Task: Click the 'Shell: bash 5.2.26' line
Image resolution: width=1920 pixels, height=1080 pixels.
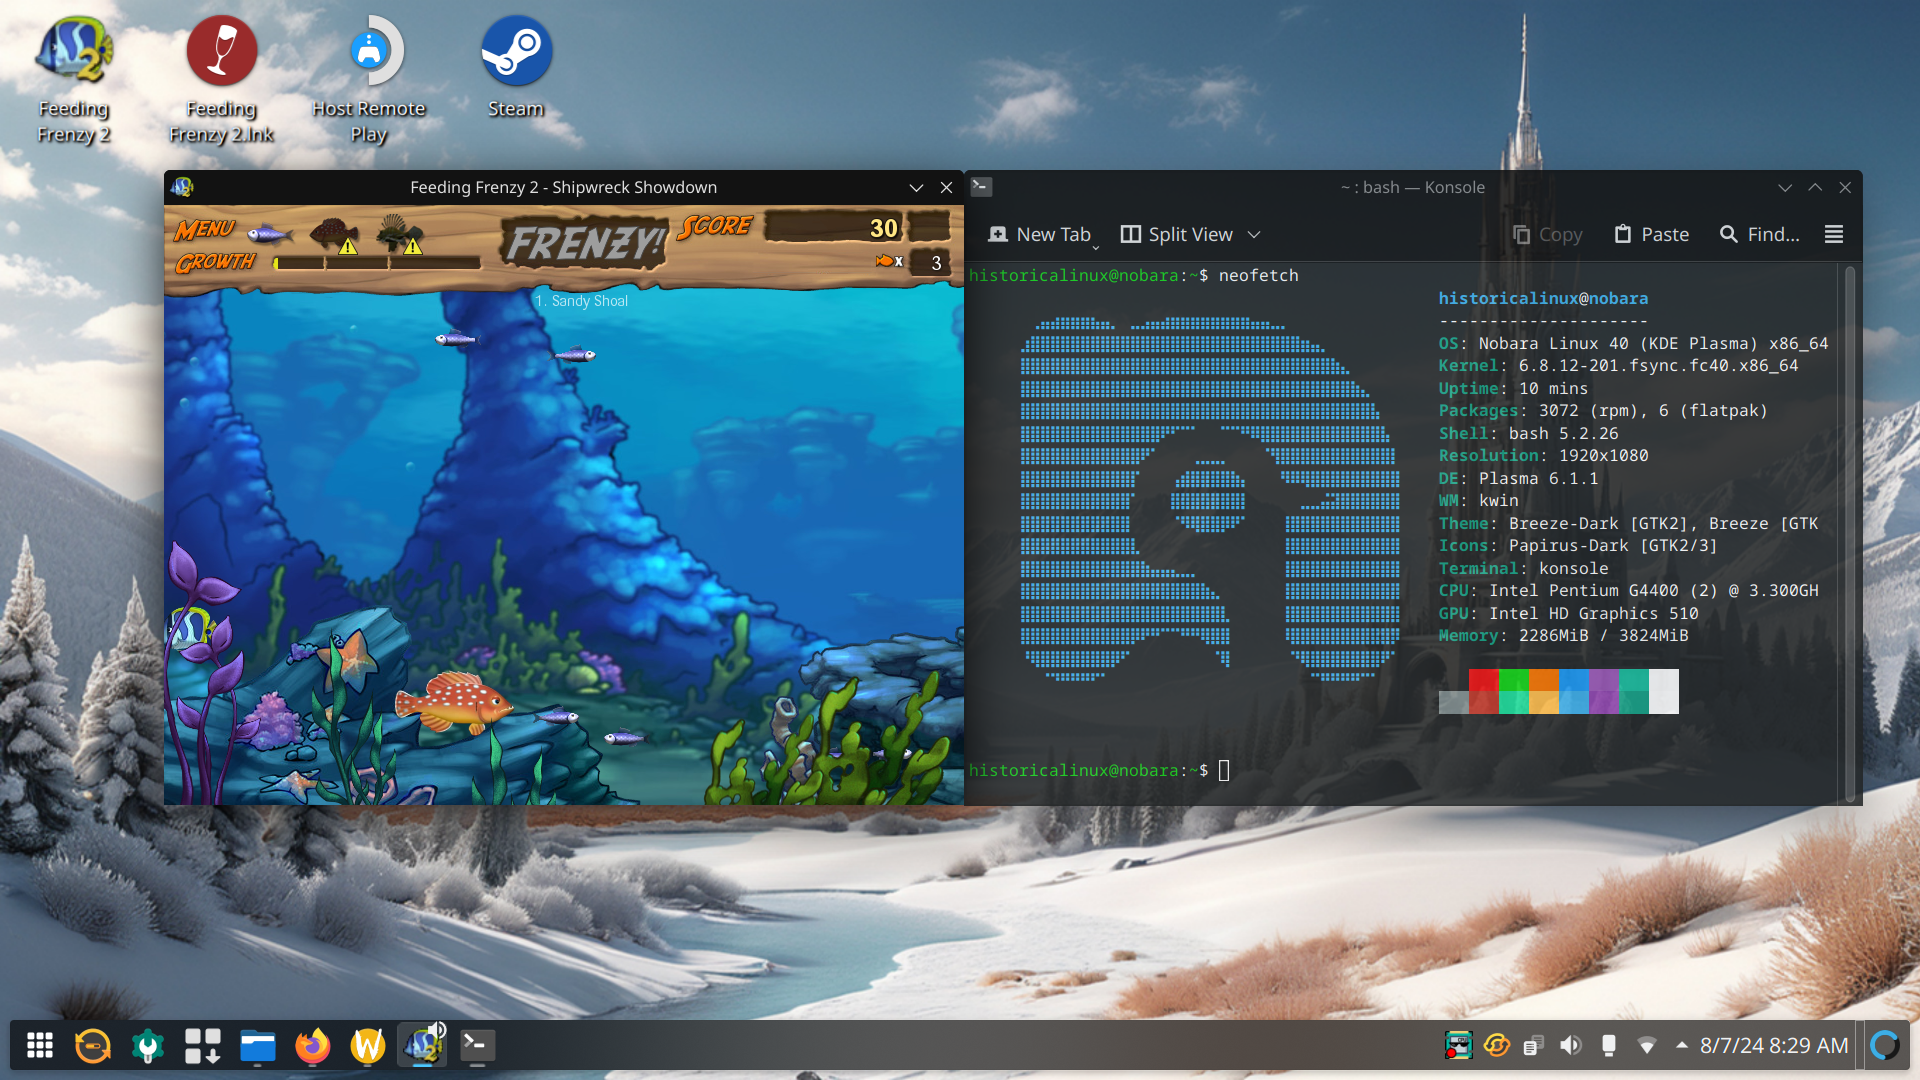Action: (x=1528, y=433)
